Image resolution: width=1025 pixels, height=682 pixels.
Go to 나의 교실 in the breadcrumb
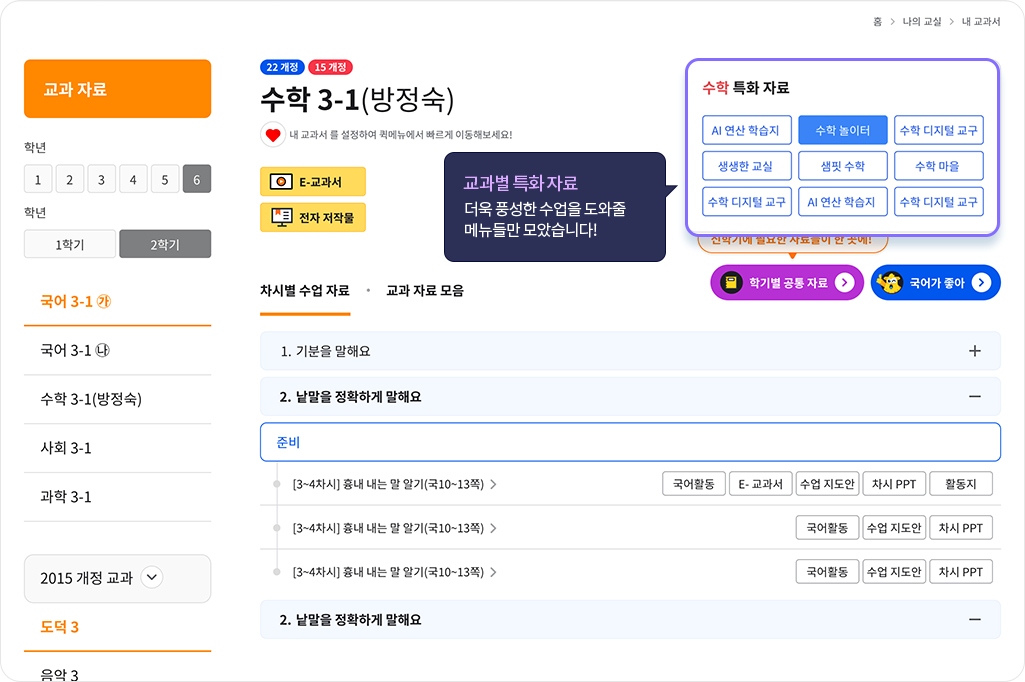922,22
